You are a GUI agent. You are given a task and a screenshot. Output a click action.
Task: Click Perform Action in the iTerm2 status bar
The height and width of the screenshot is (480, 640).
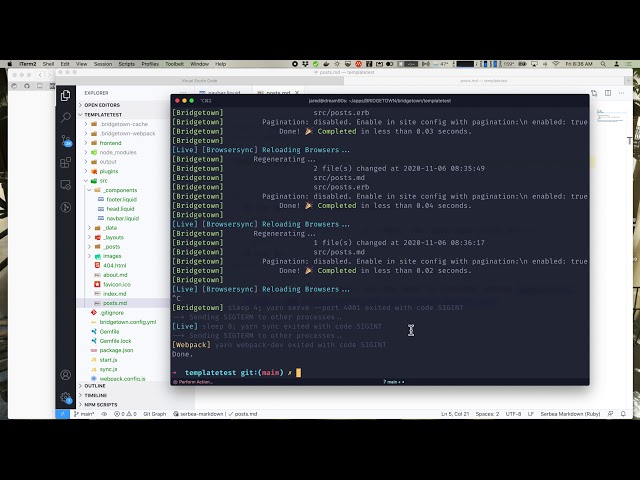coord(193,382)
